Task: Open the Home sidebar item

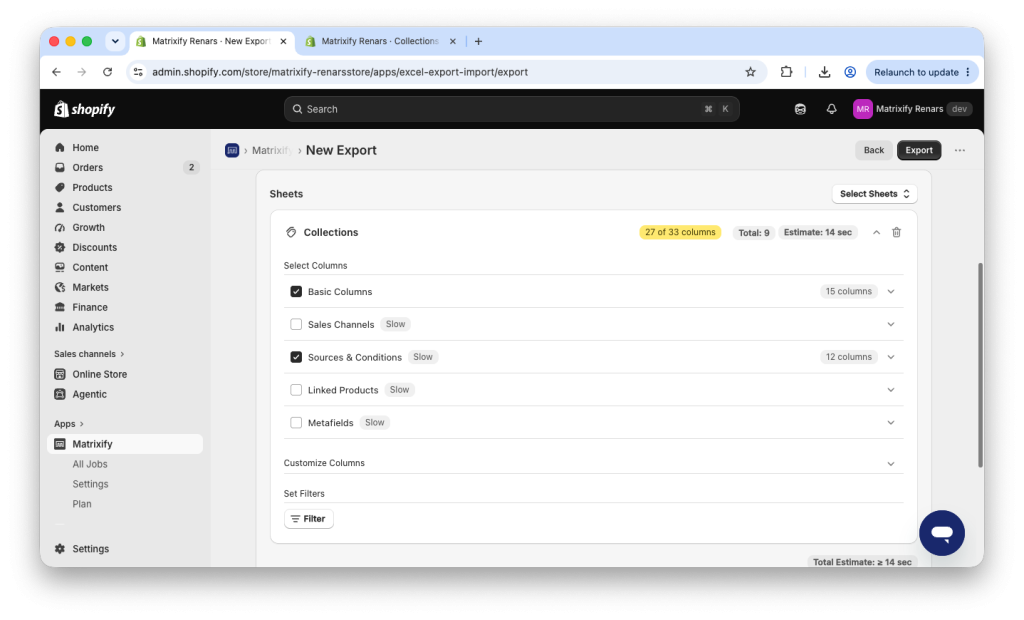Action: click(x=85, y=148)
